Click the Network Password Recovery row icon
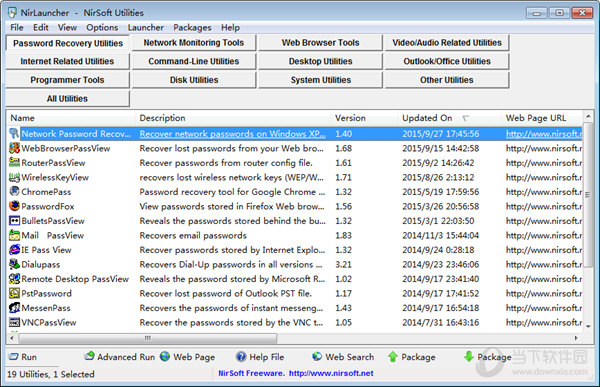The image size is (600, 387). coord(14,134)
